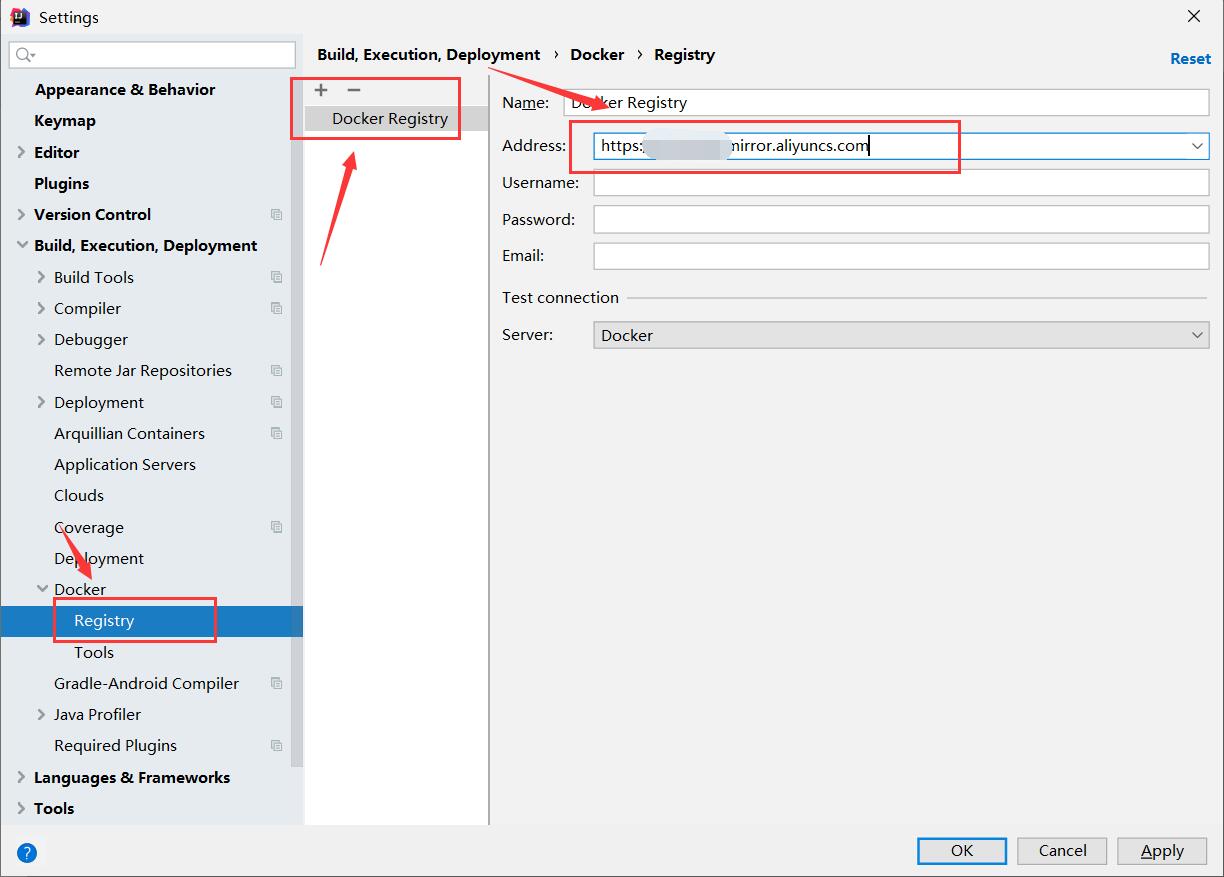Open the Address field dropdown arrow
Screen dimensions: 1224x877
point(1197,146)
